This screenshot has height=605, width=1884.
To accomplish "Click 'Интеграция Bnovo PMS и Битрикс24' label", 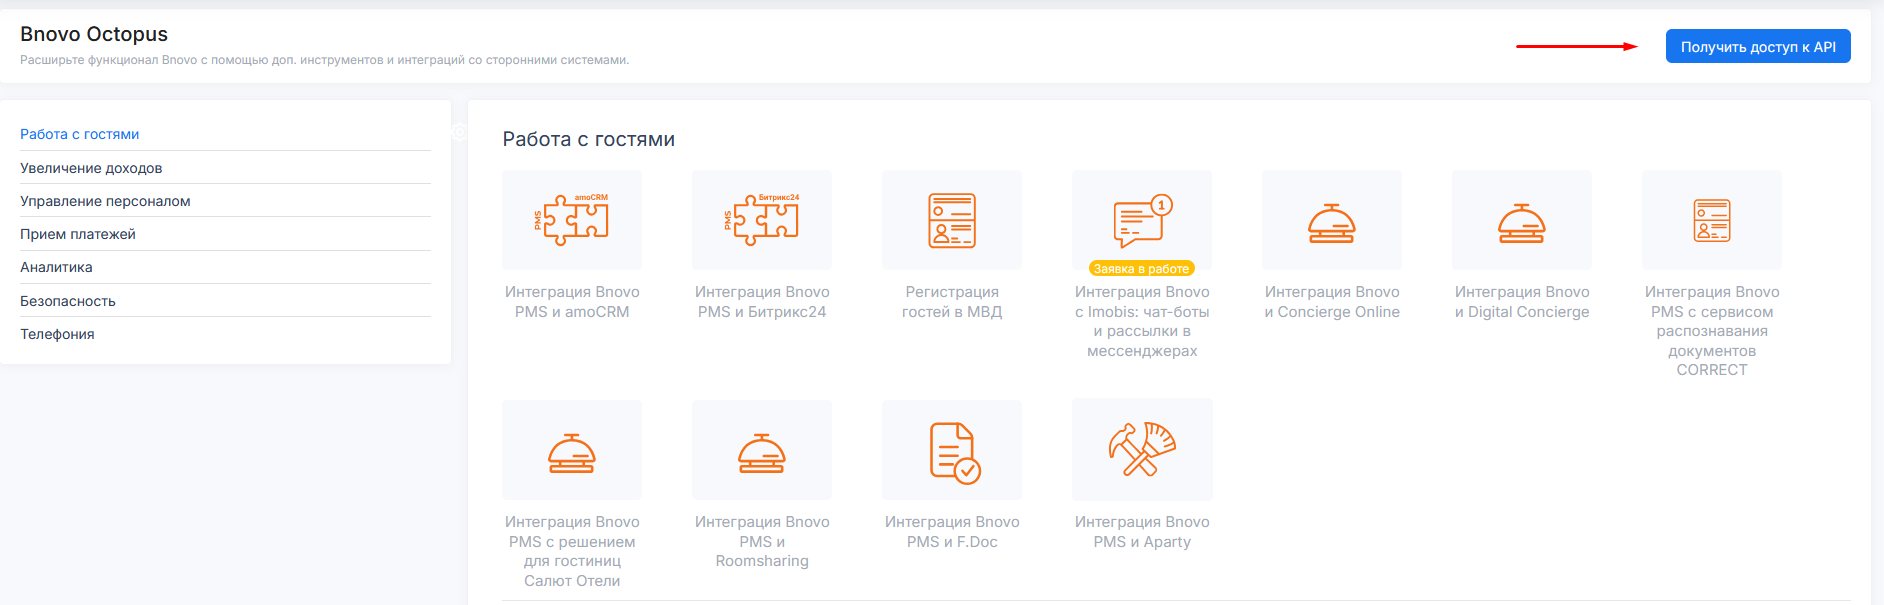I will (x=762, y=302).
